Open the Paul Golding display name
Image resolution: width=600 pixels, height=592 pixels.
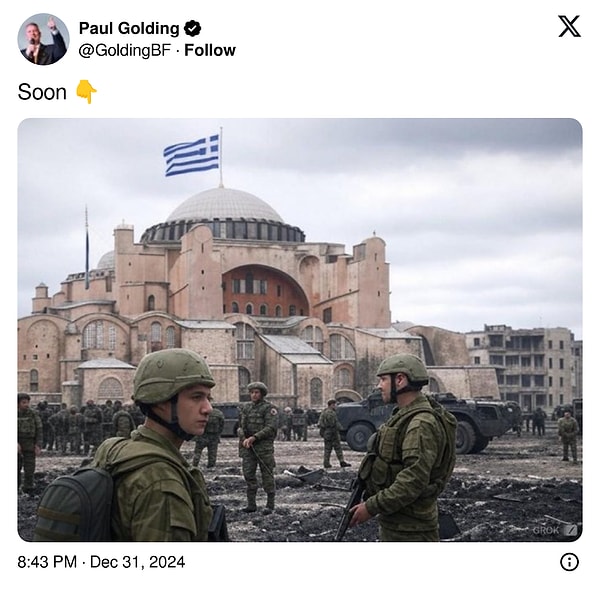[x=129, y=28]
